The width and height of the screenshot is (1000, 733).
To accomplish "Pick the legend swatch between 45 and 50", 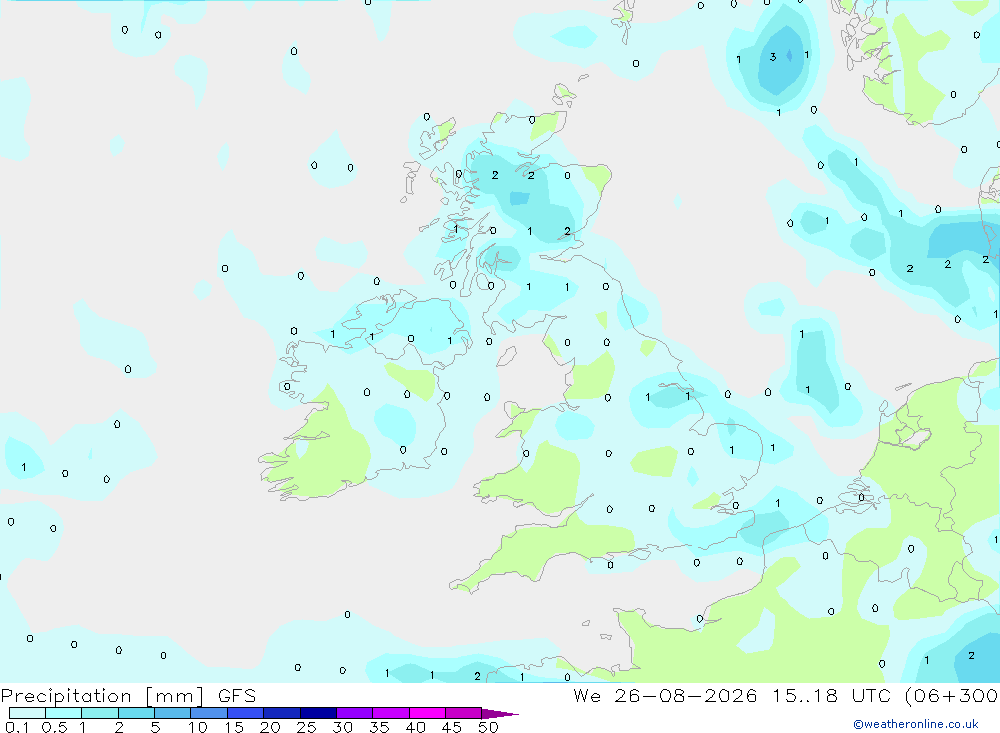I will [464, 713].
